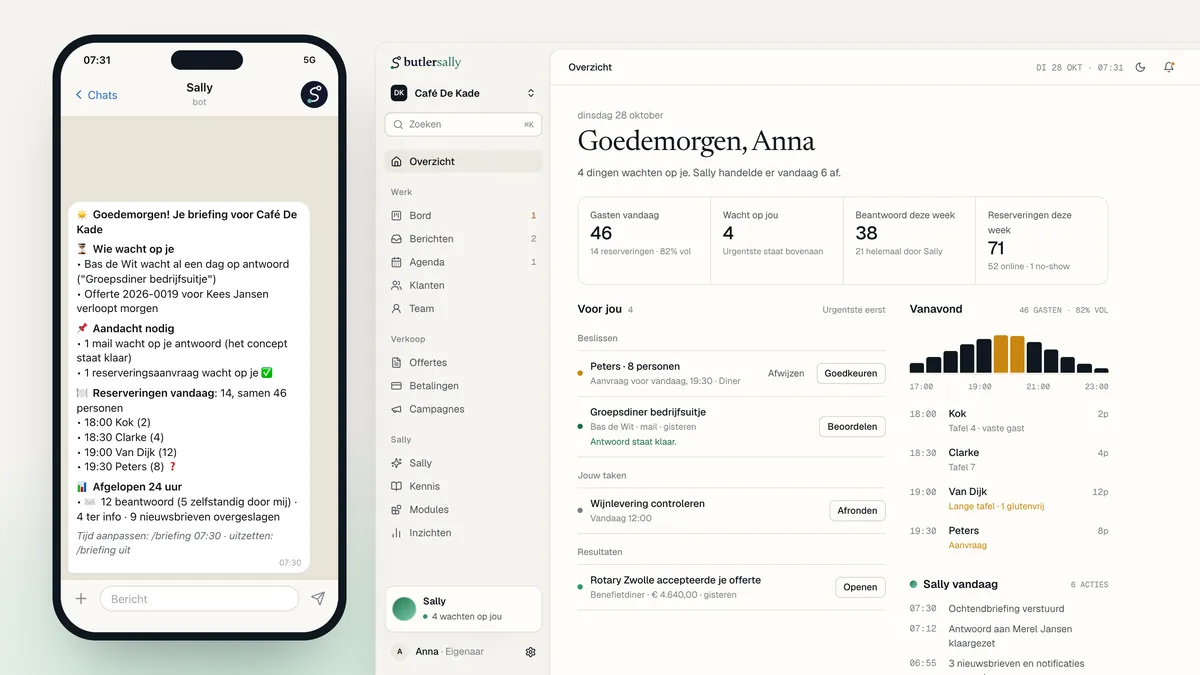Open Betalingen under Verkoop
The image size is (1200, 675).
tap(463, 386)
